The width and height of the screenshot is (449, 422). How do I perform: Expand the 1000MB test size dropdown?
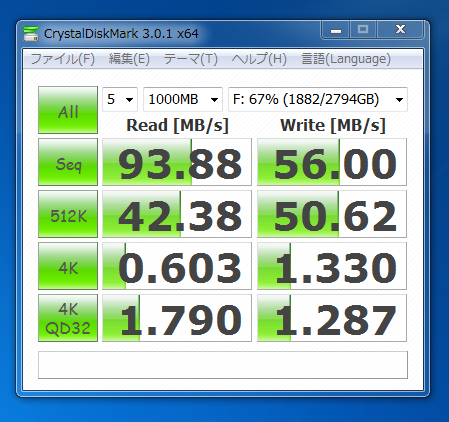pos(183,99)
